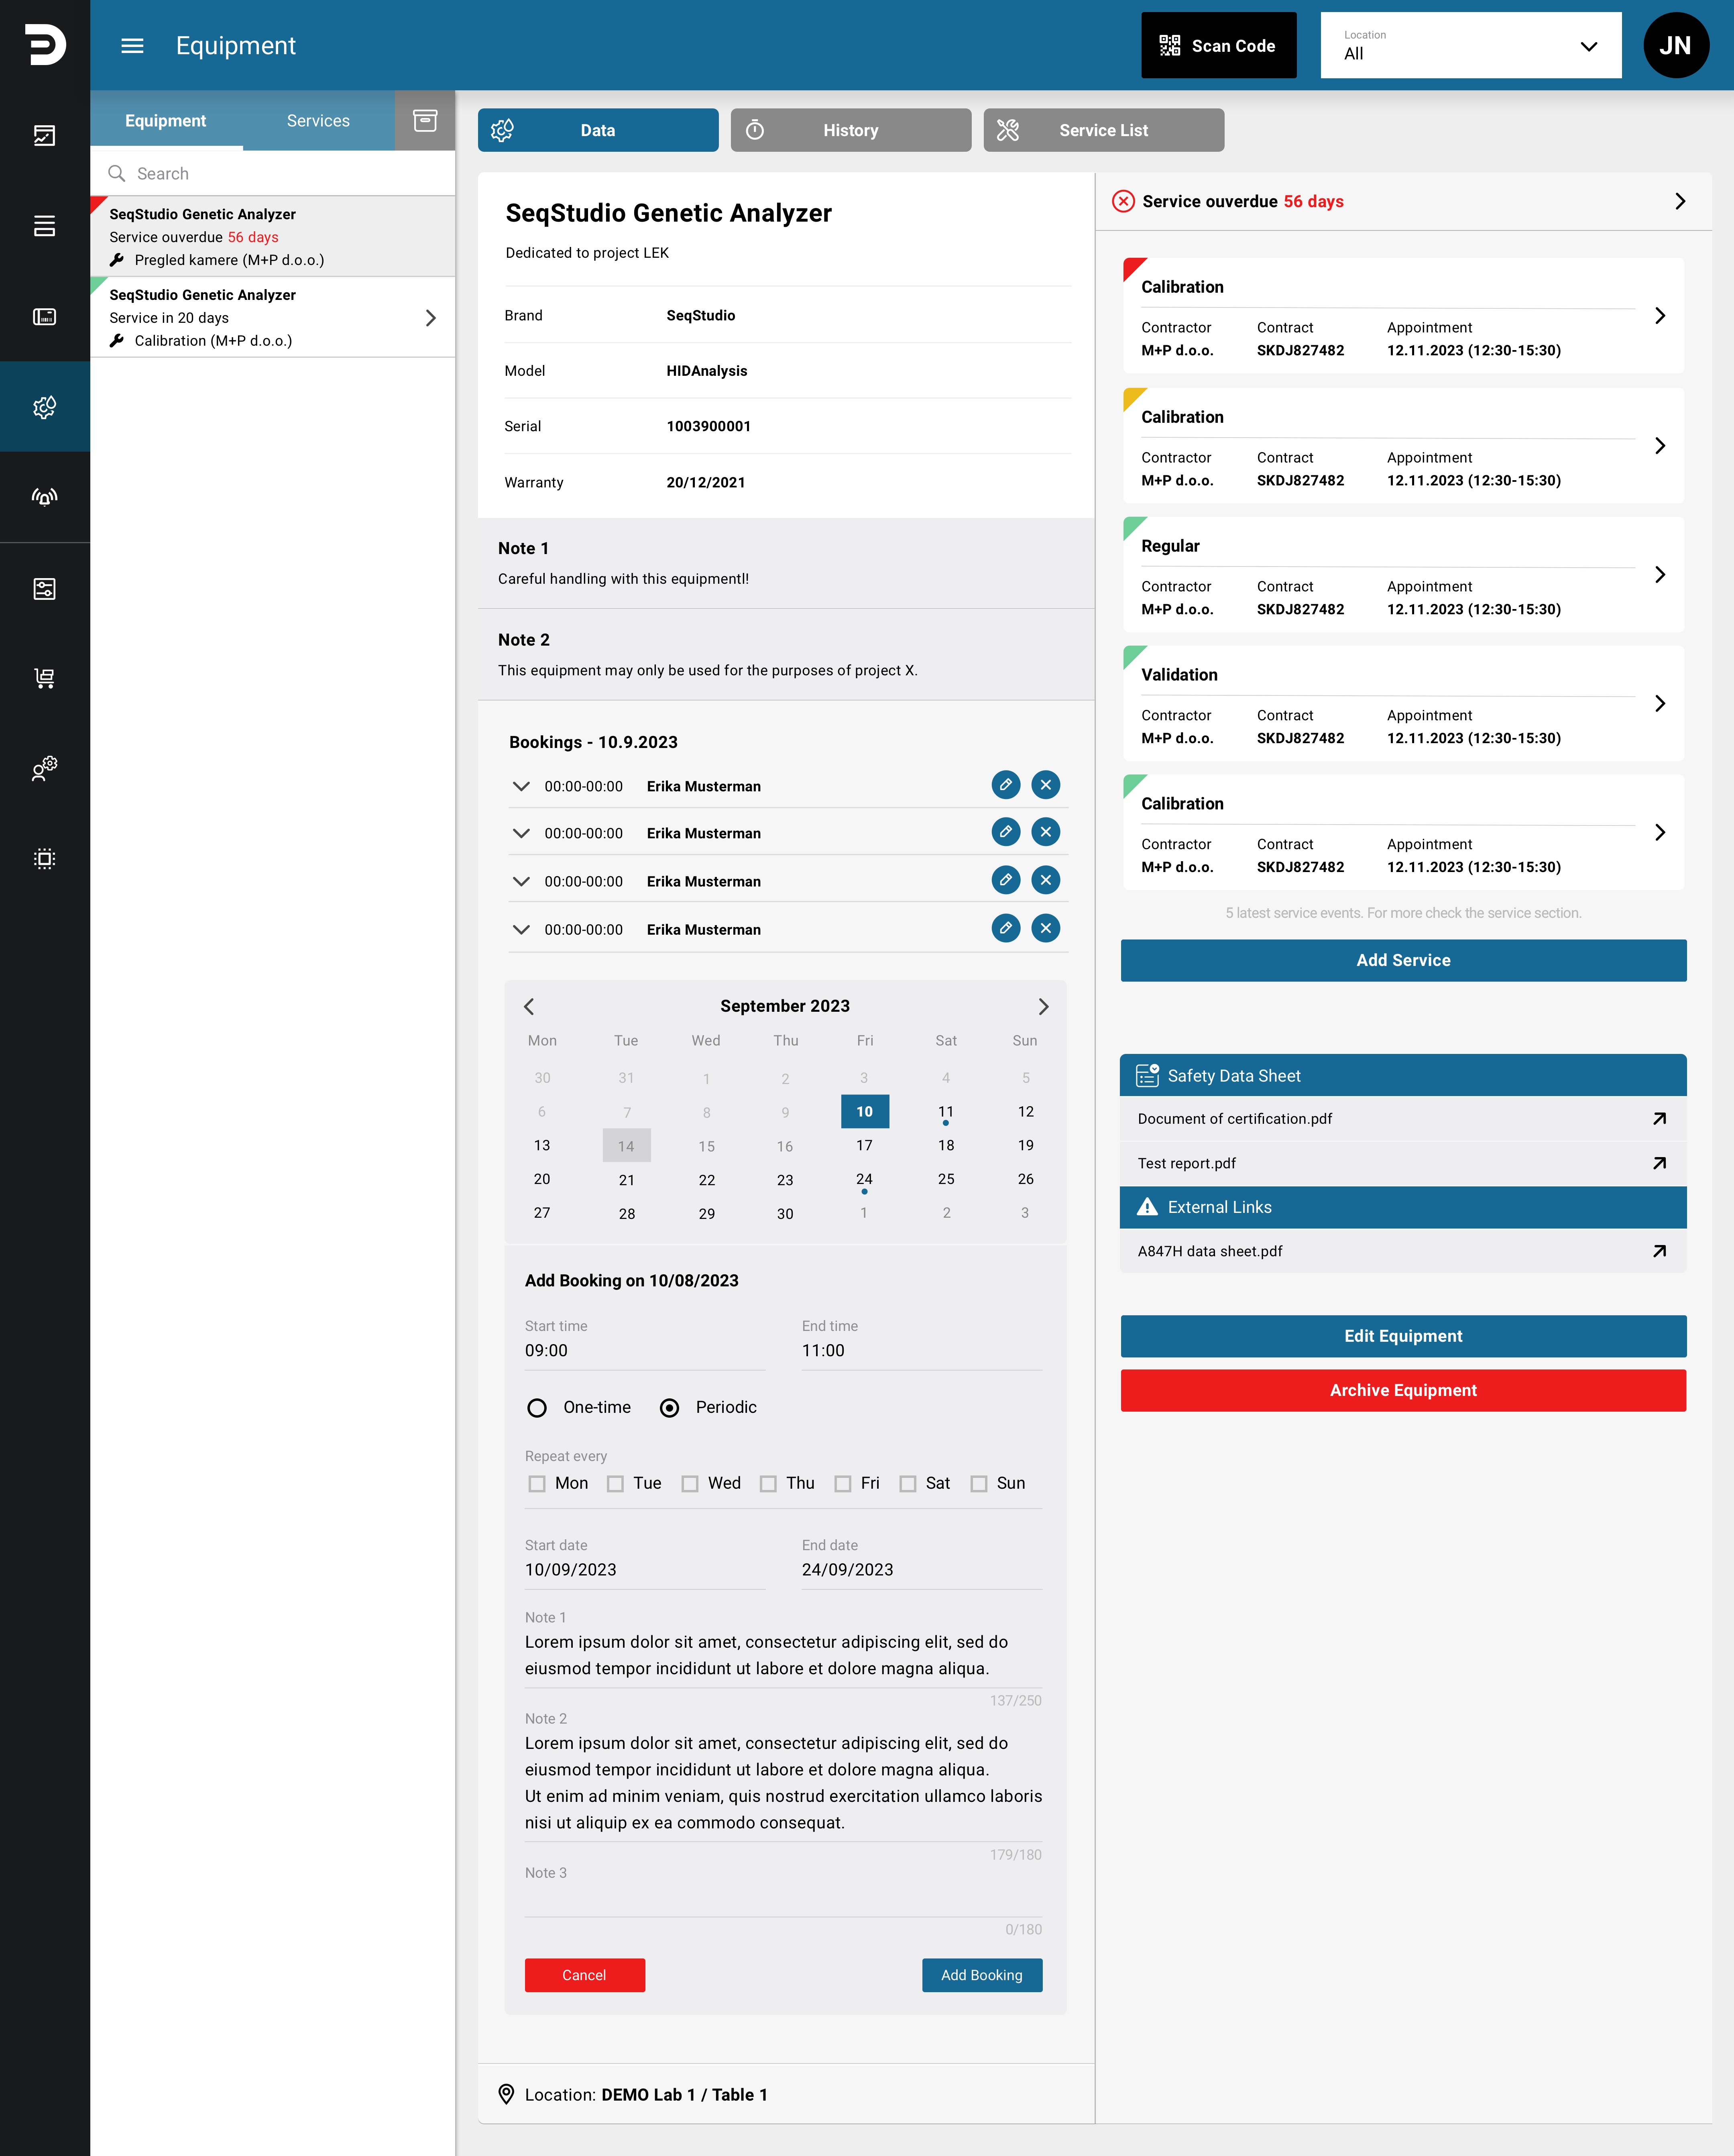The height and width of the screenshot is (2156, 1734).
Task: Open the History tab
Action: pos(851,130)
